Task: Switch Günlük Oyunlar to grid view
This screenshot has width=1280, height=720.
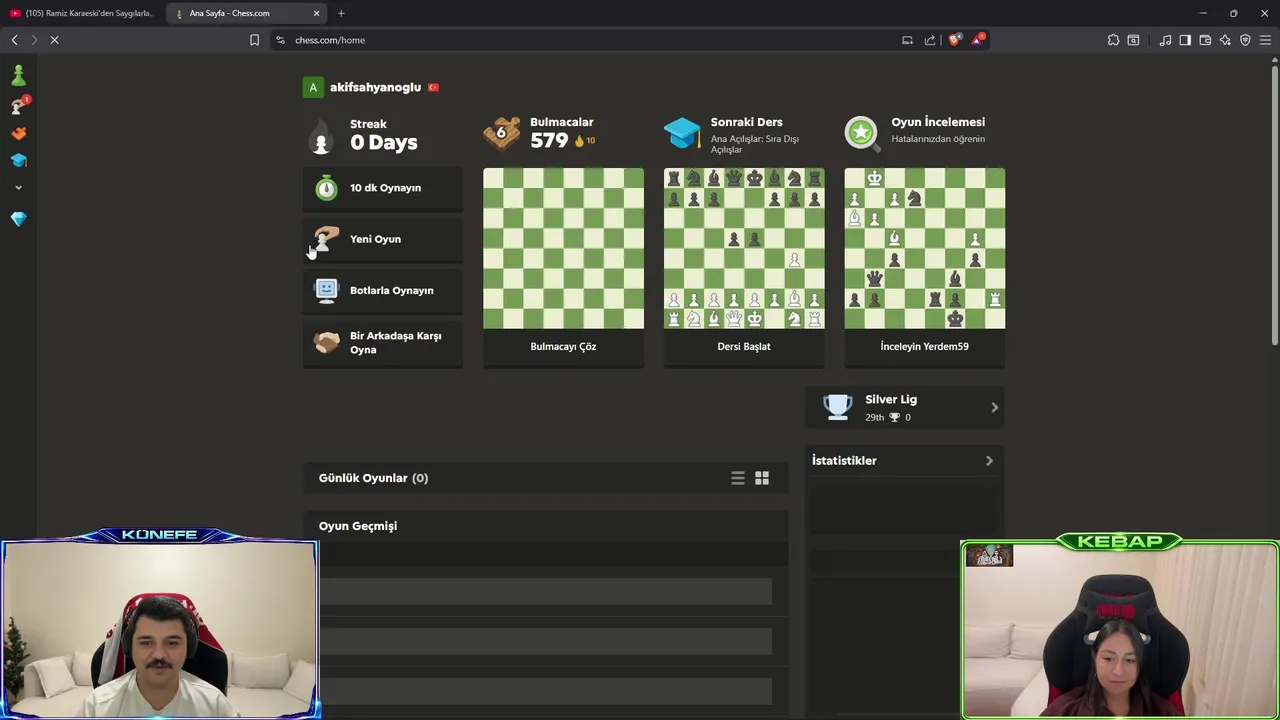Action: (x=762, y=479)
